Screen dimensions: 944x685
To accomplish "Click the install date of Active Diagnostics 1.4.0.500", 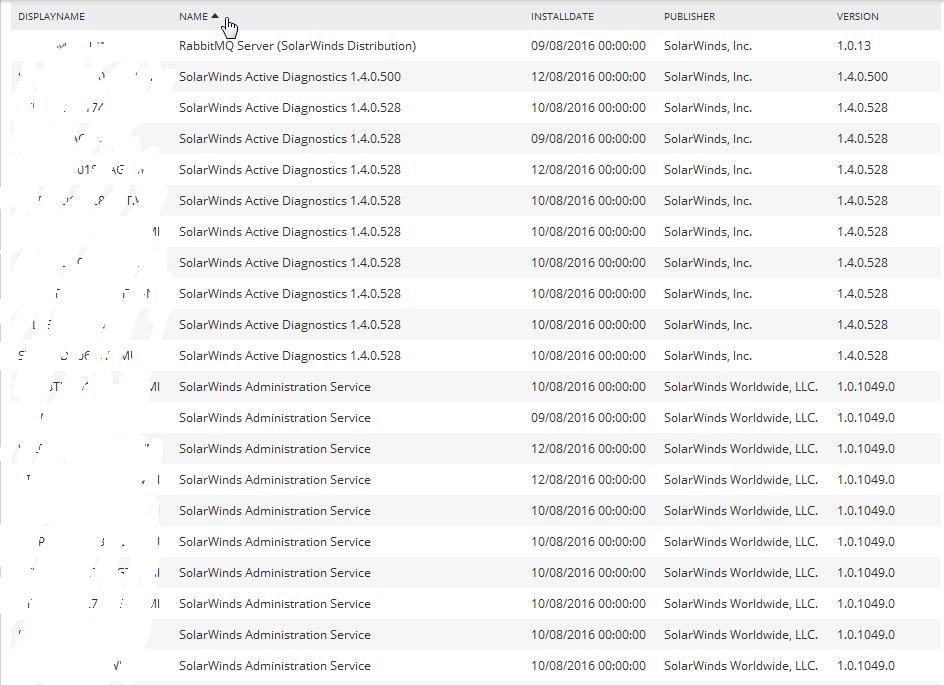I will (588, 77).
